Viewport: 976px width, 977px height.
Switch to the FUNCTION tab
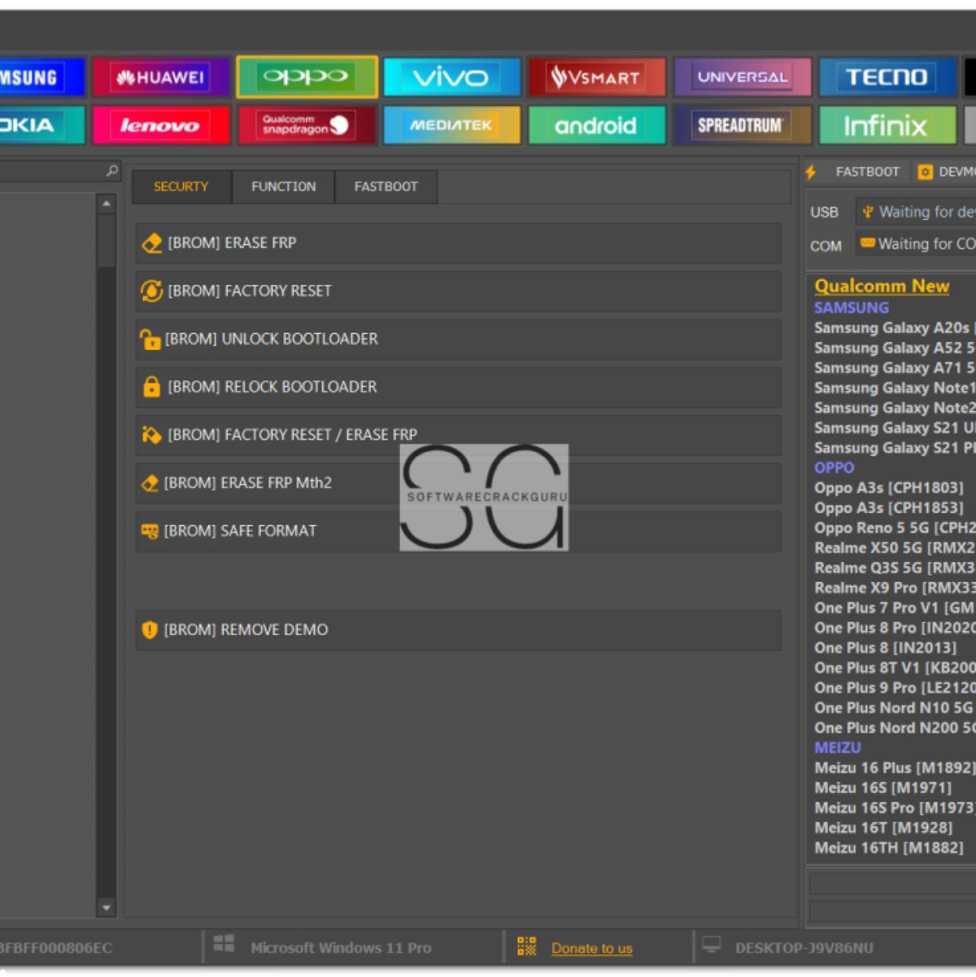pyautogui.click(x=284, y=187)
